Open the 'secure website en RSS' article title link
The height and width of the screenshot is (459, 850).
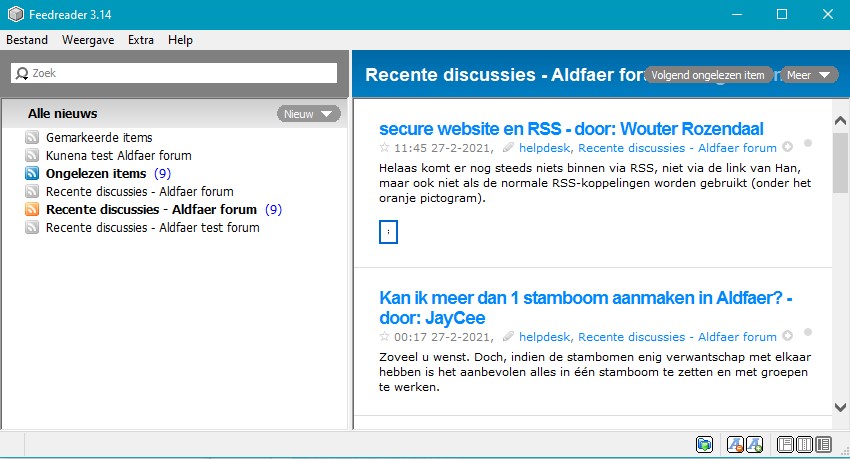point(571,129)
